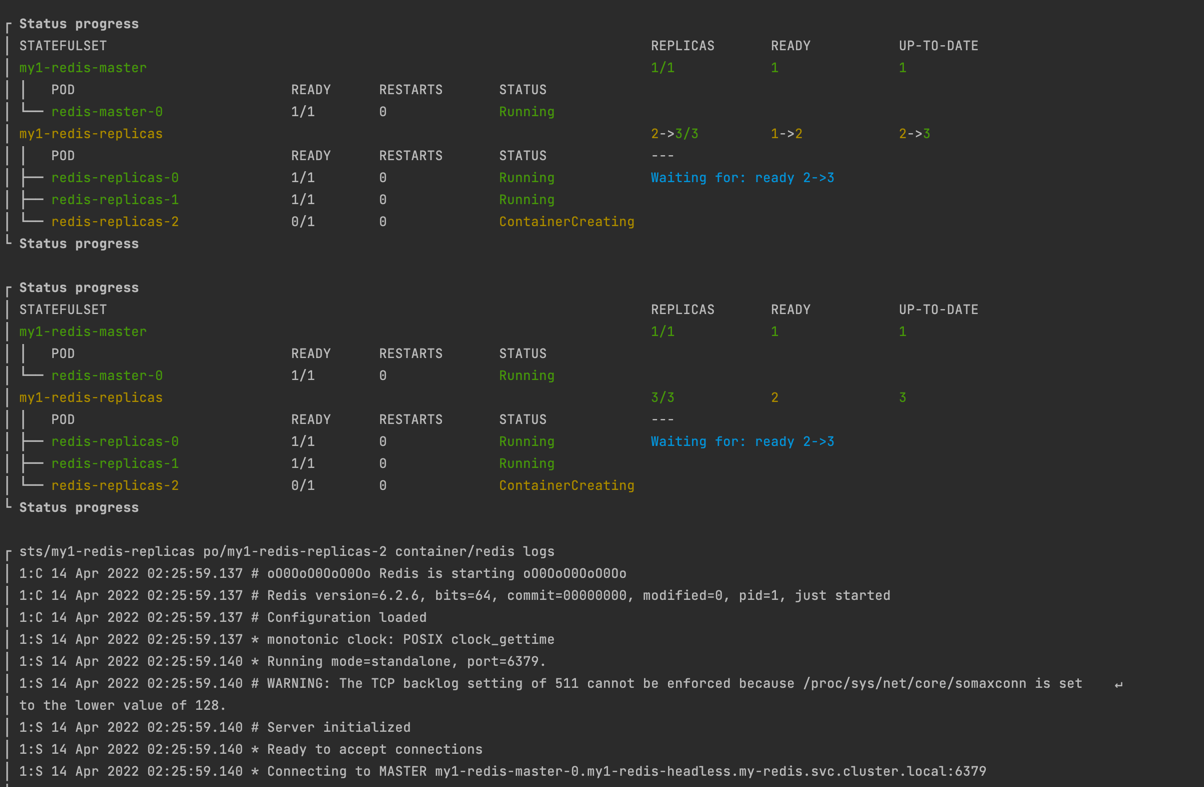Image resolution: width=1204 pixels, height=787 pixels.
Task: Collapse the second Status progress block
Action: click(80, 287)
